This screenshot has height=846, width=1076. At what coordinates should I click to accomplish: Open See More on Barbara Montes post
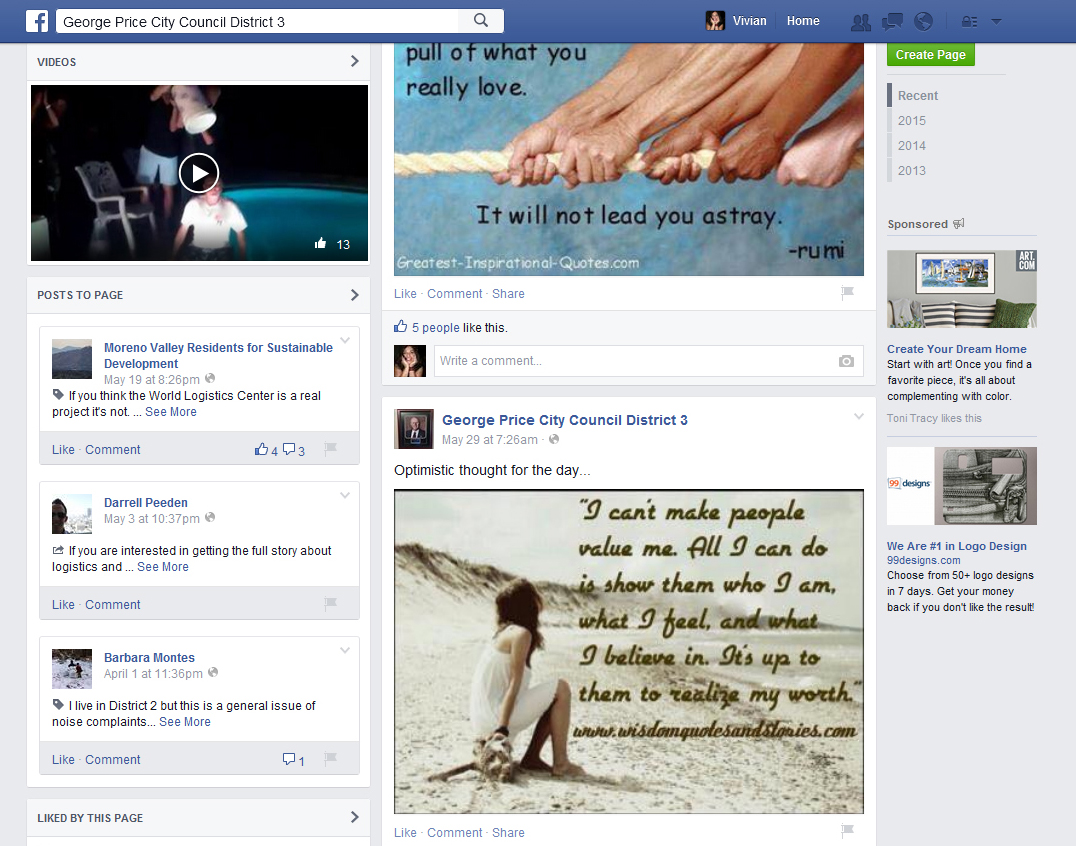coord(185,722)
